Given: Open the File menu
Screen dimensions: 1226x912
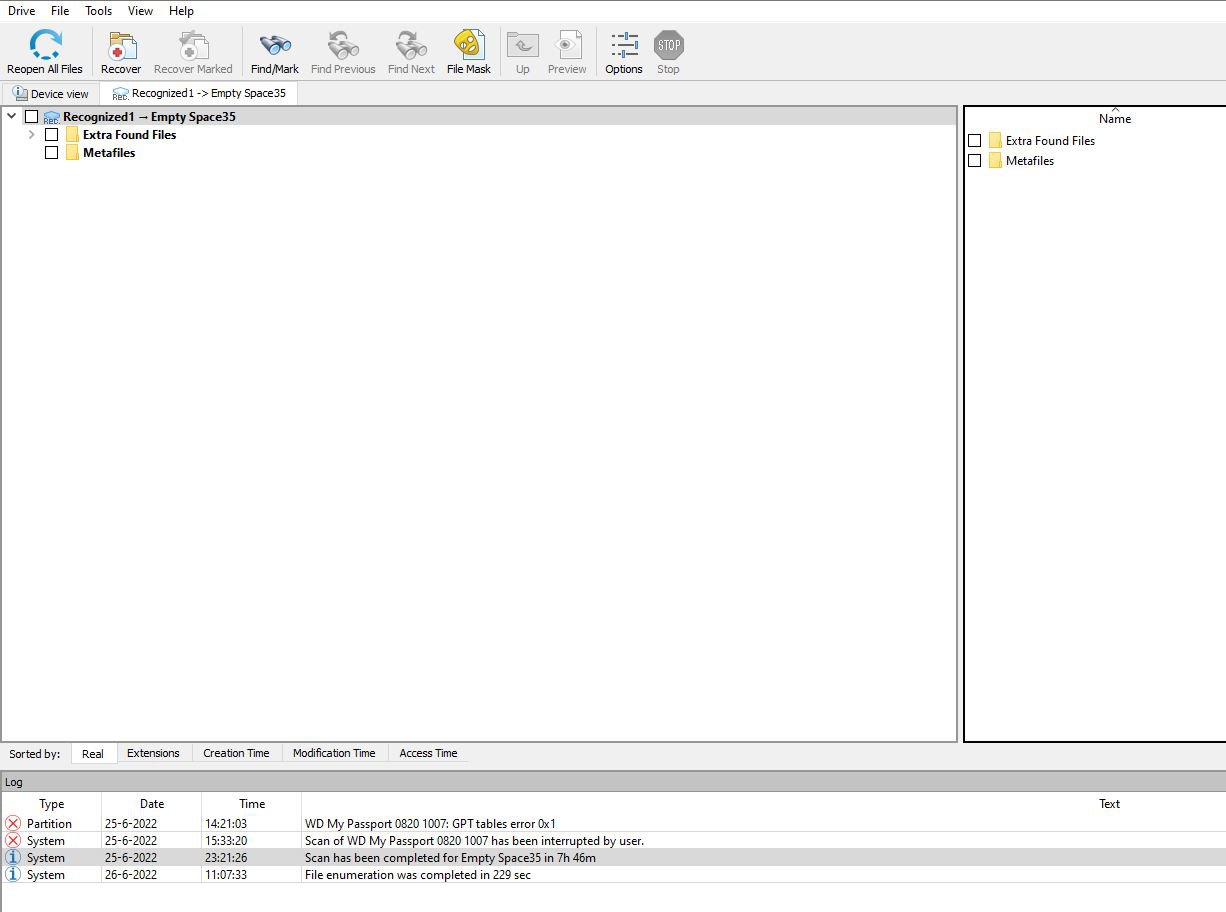Looking at the screenshot, I should (x=60, y=11).
